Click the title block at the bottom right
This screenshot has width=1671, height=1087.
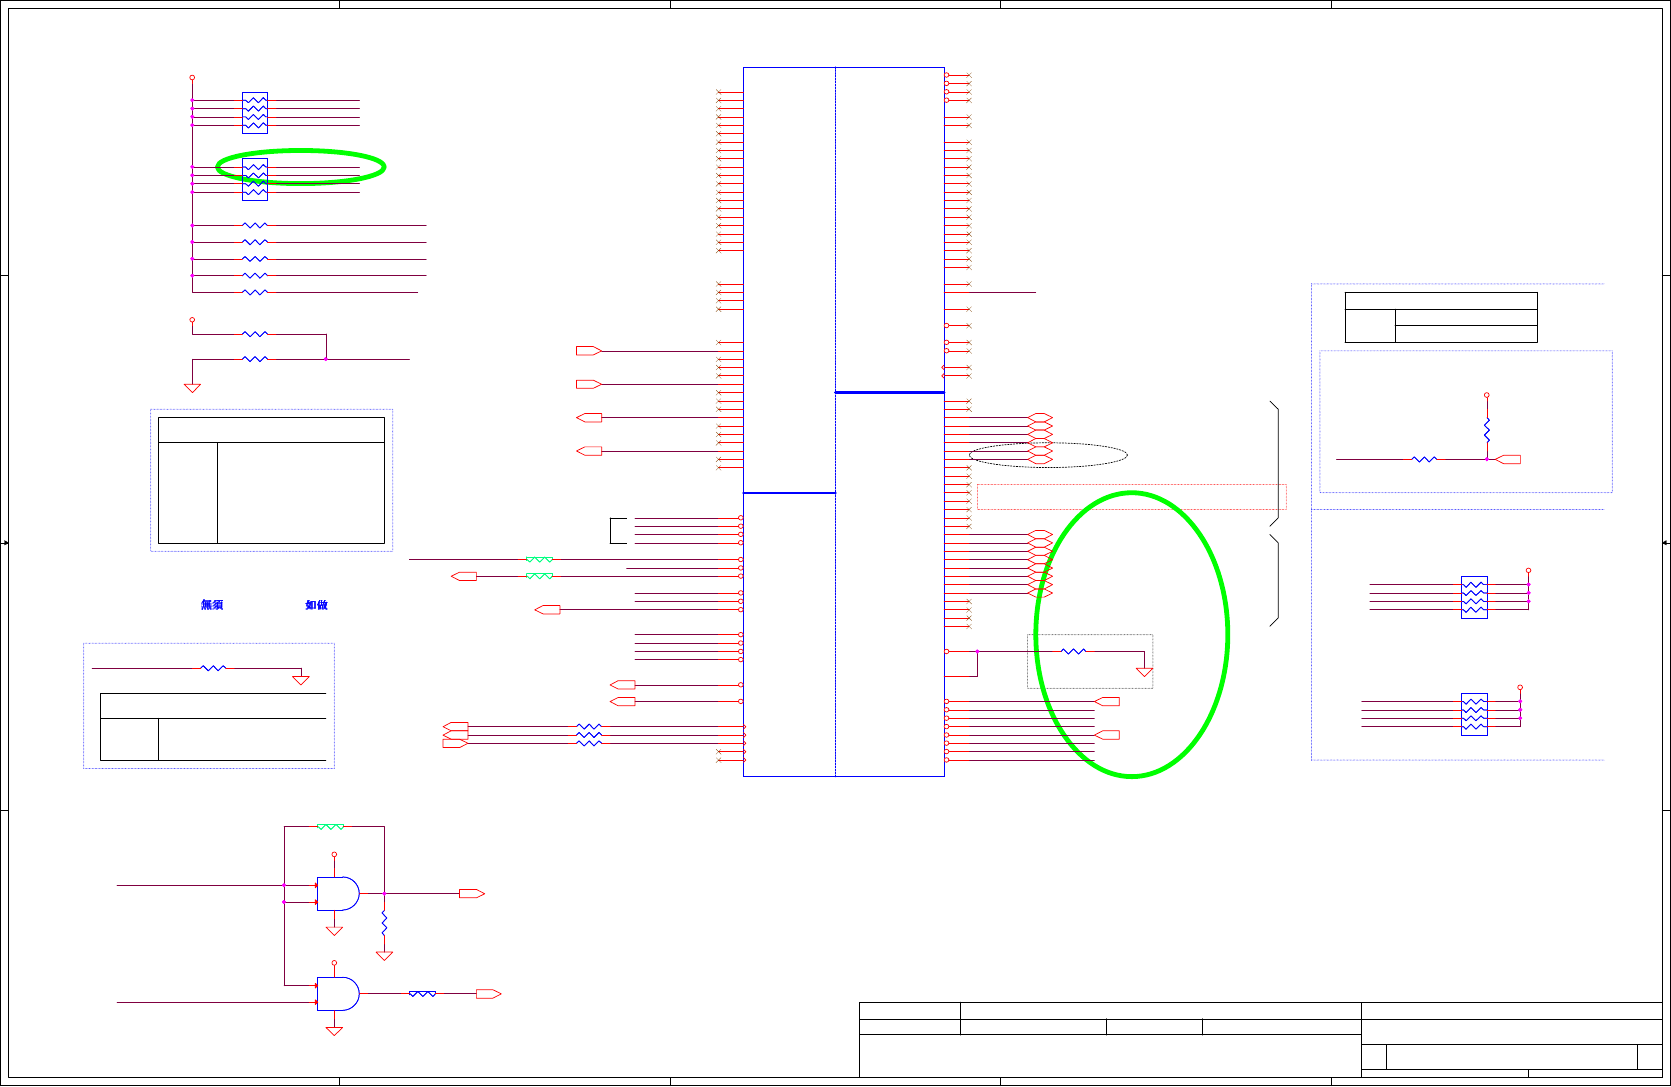tap(1261, 1040)
